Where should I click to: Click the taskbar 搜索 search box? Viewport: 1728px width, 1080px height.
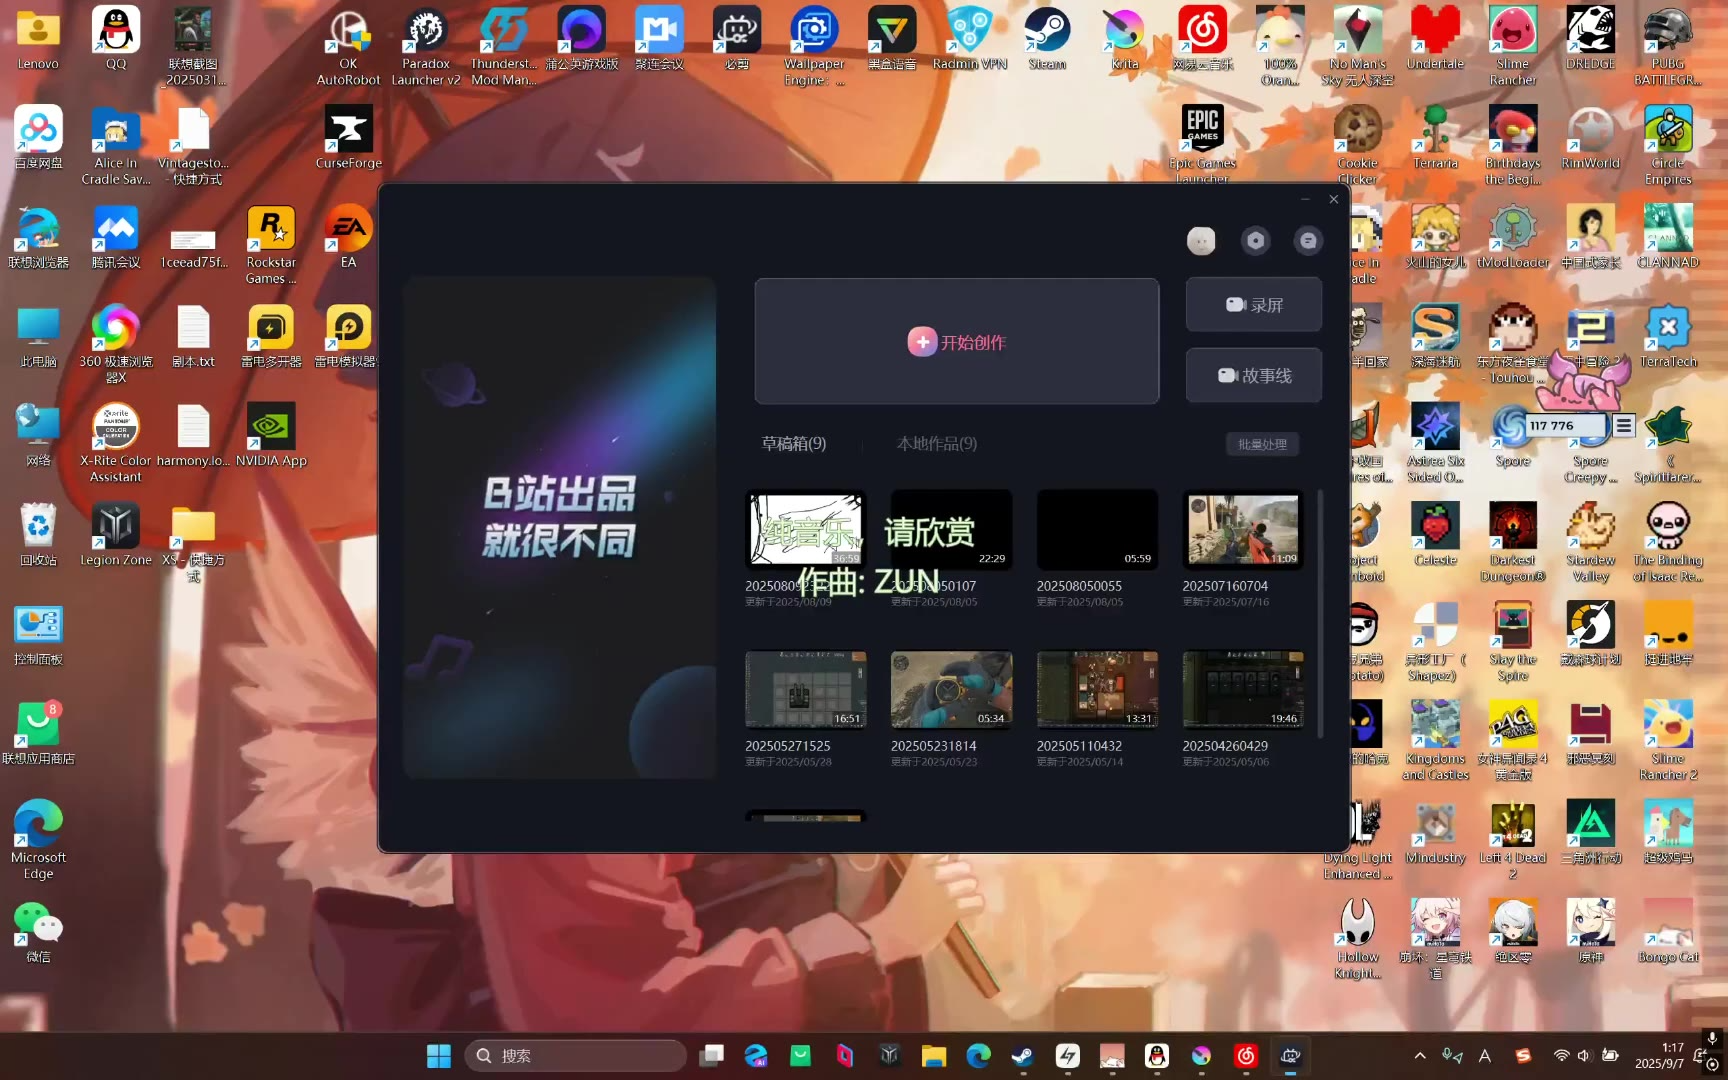coord(576,1056)
